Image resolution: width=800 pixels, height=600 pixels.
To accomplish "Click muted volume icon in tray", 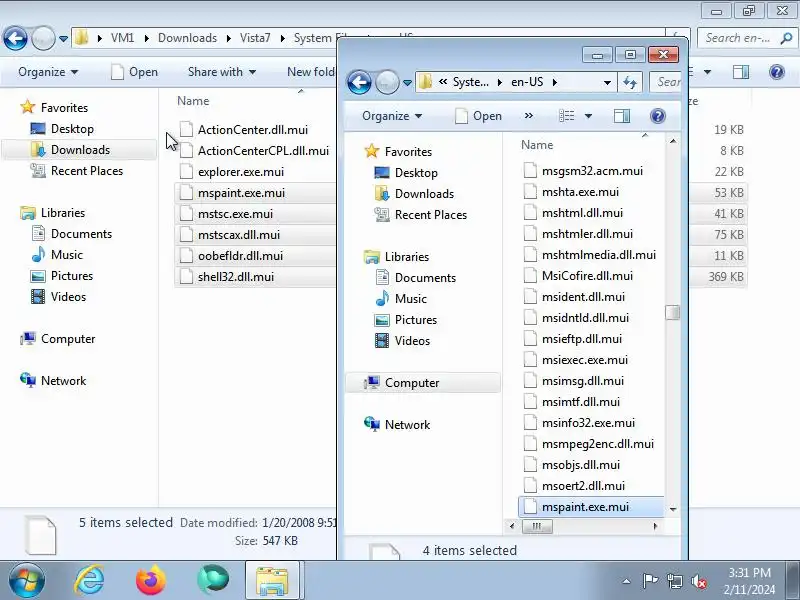I will click(x=698, y=581).
